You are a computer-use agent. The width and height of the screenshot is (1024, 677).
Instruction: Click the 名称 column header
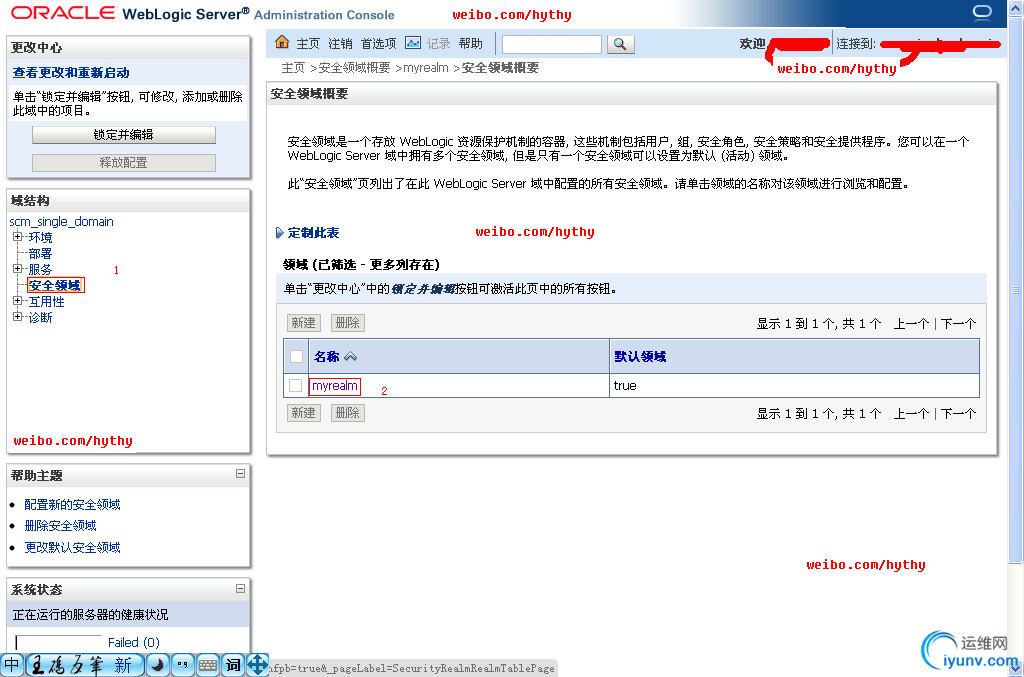327,356
